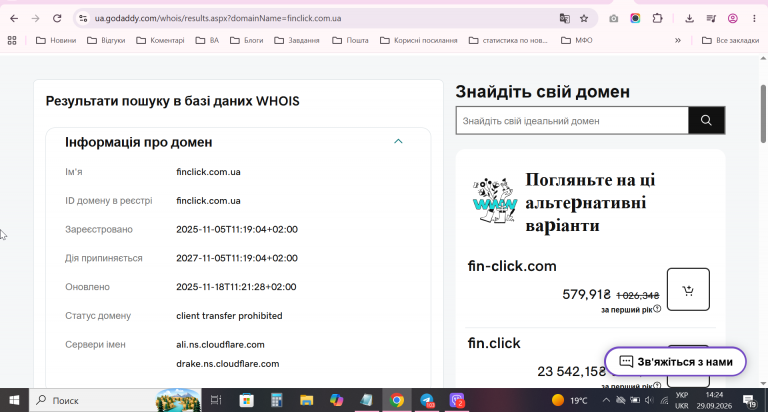Open the apps grid in bookmarks bar
The image size is (768, 412).
12,40
